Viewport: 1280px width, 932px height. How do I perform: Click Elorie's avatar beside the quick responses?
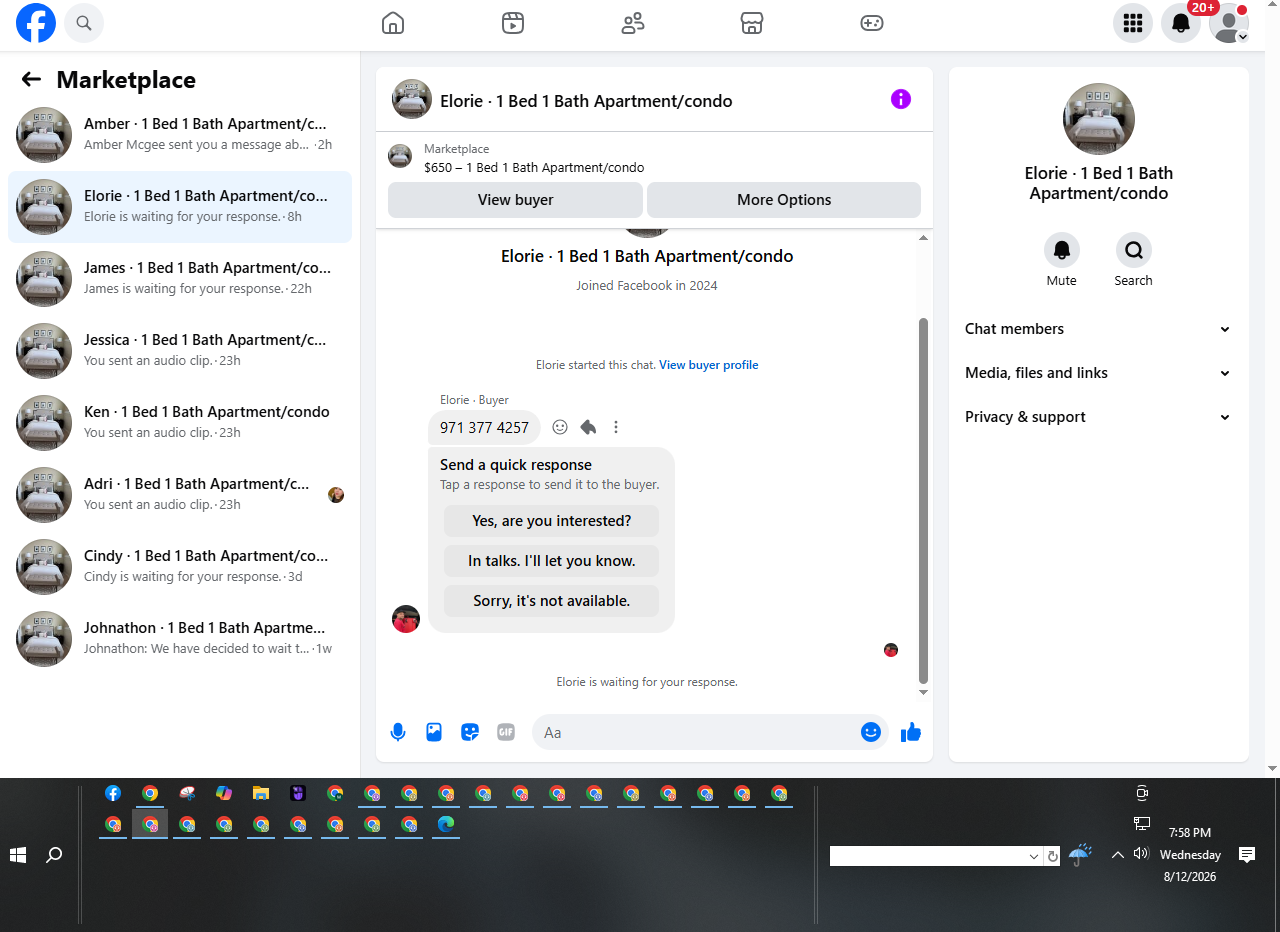pos(406,619)
